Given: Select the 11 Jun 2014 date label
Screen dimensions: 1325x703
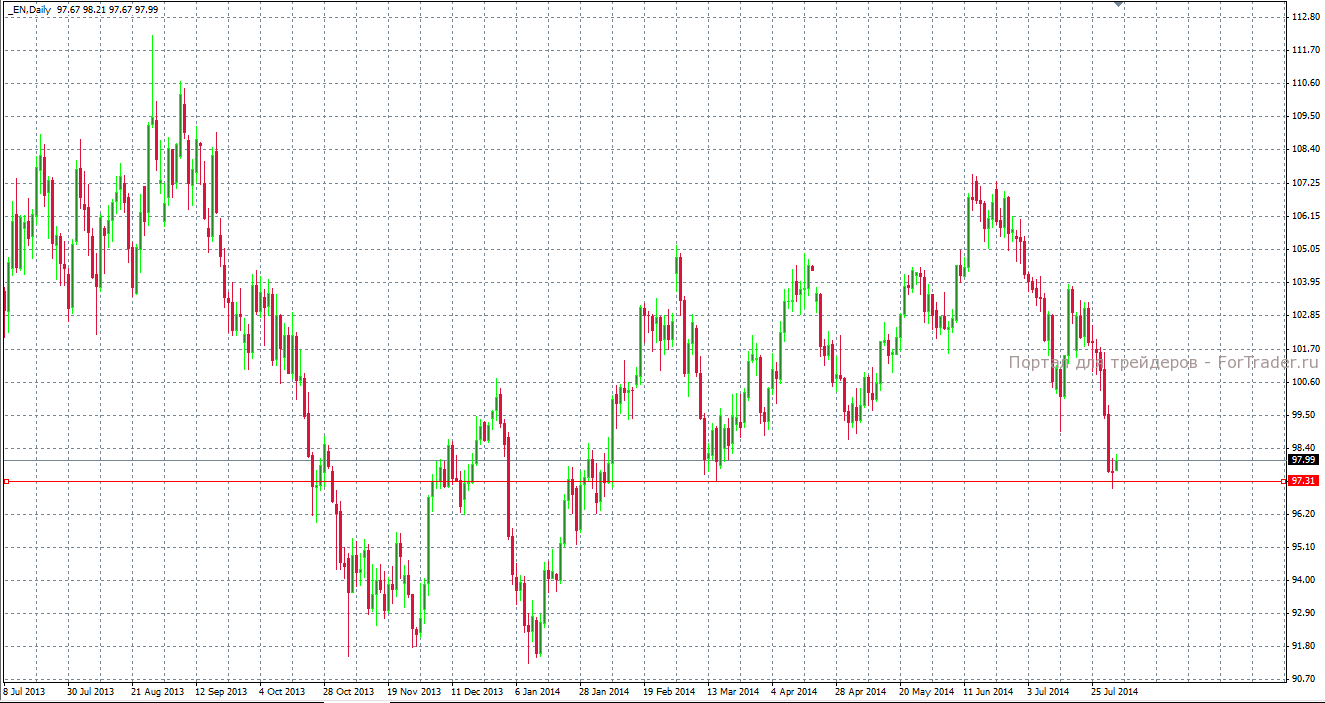Looking at the screenshot, I should [989, 691].
